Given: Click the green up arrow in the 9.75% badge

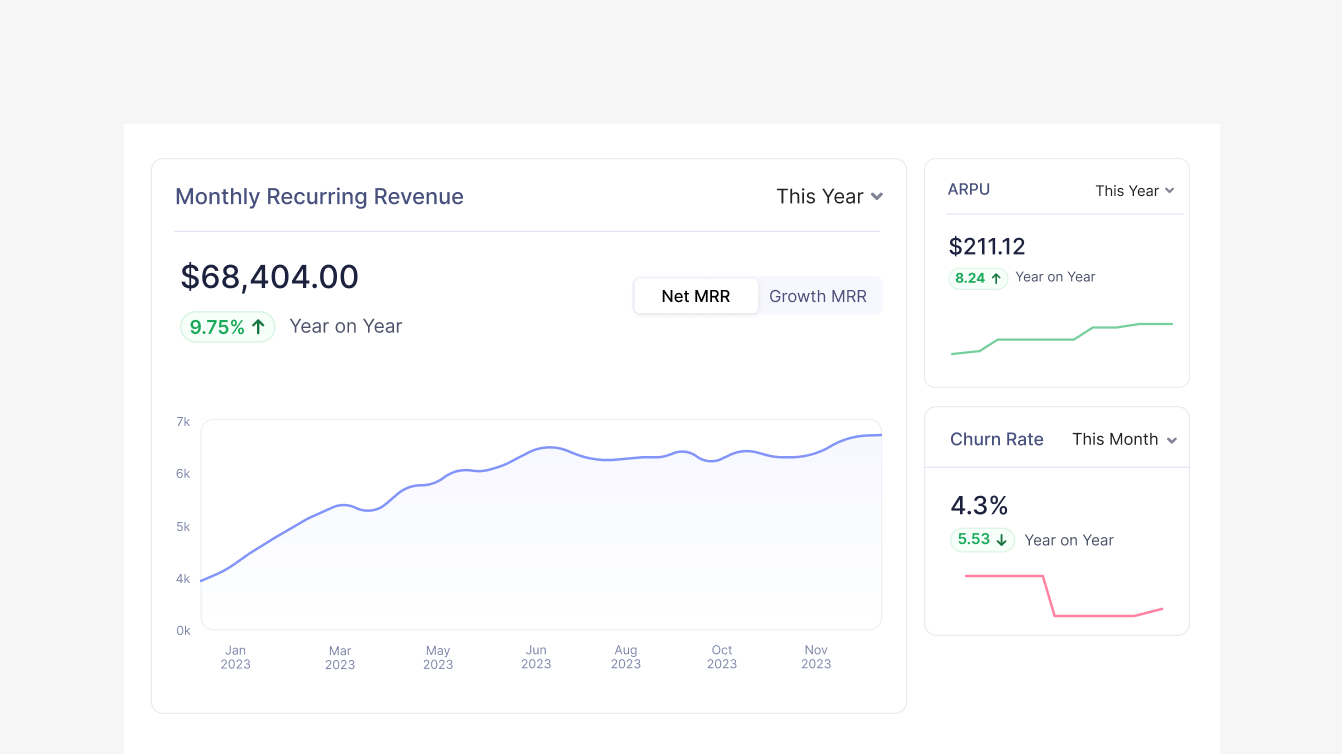Looking at the screenshot, I should click(259, 326).
